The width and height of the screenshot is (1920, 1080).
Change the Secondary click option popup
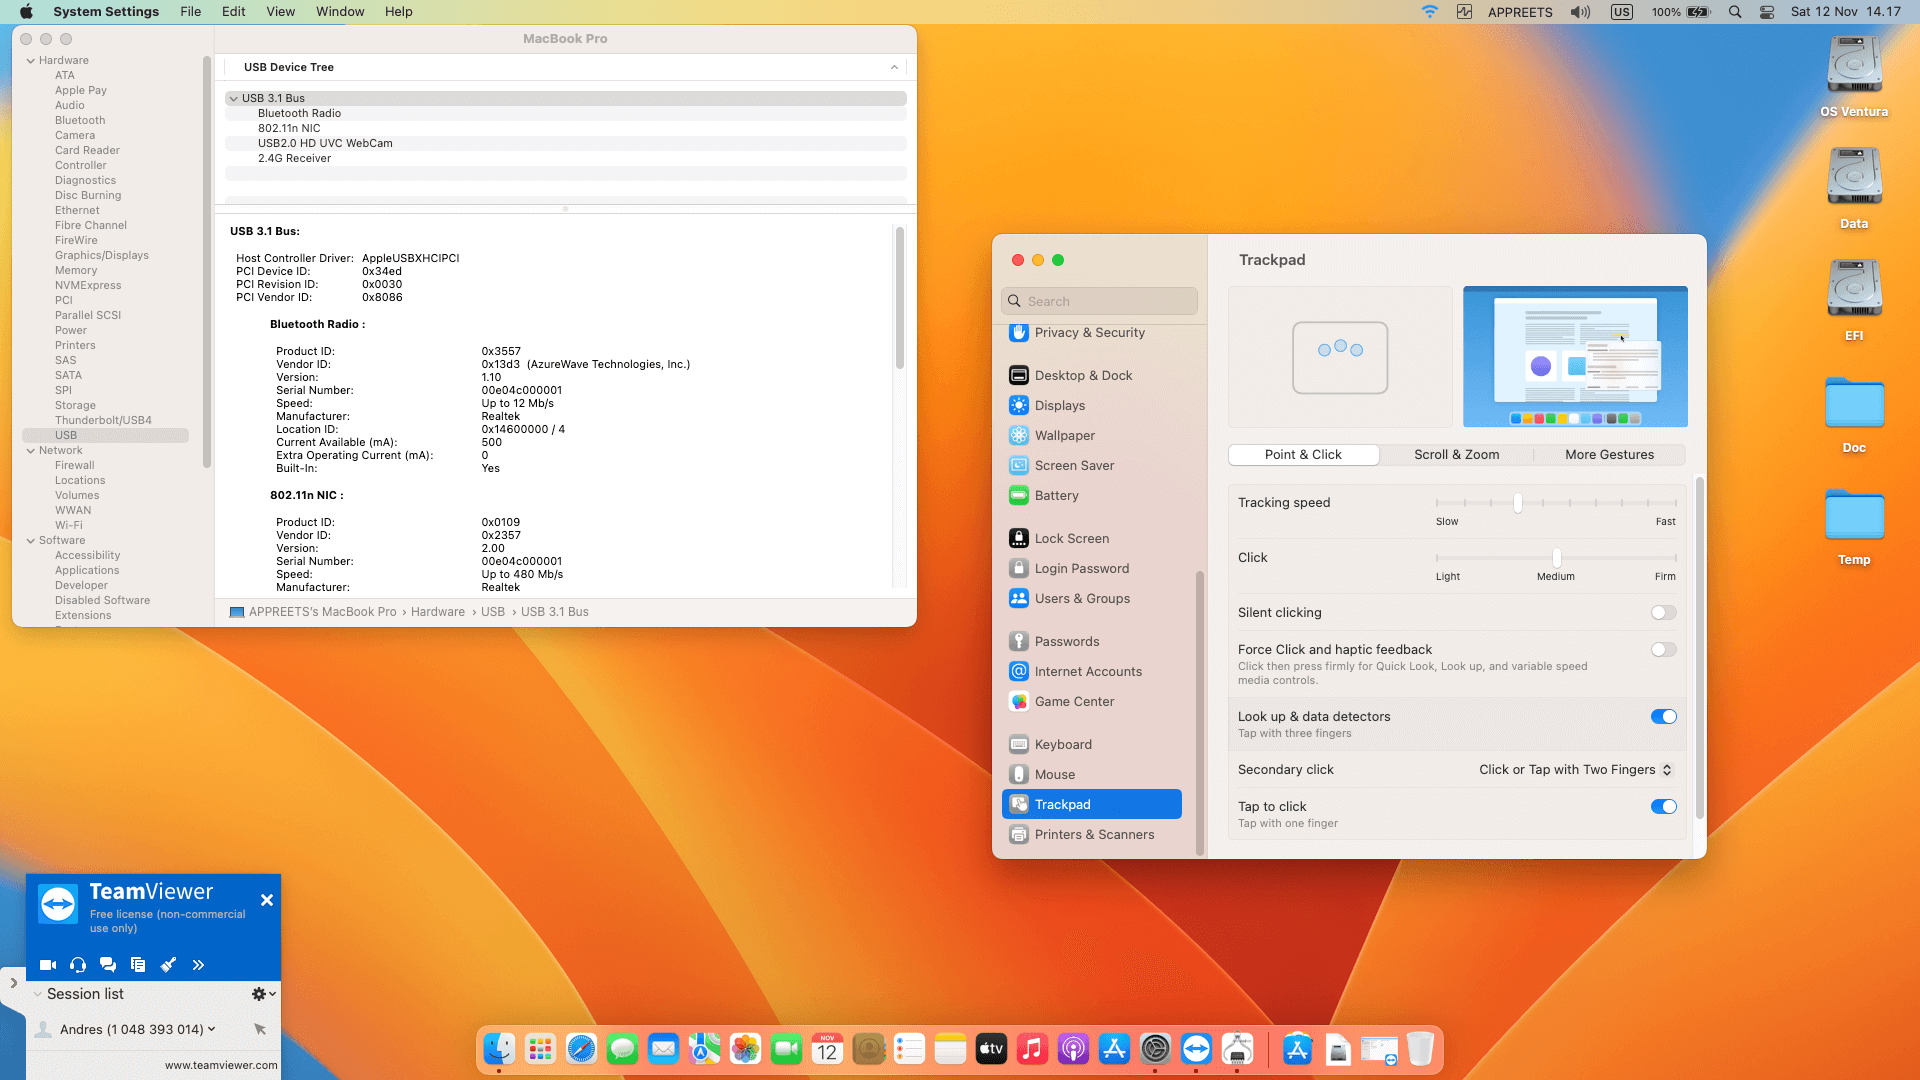(x=1575, y=770)
